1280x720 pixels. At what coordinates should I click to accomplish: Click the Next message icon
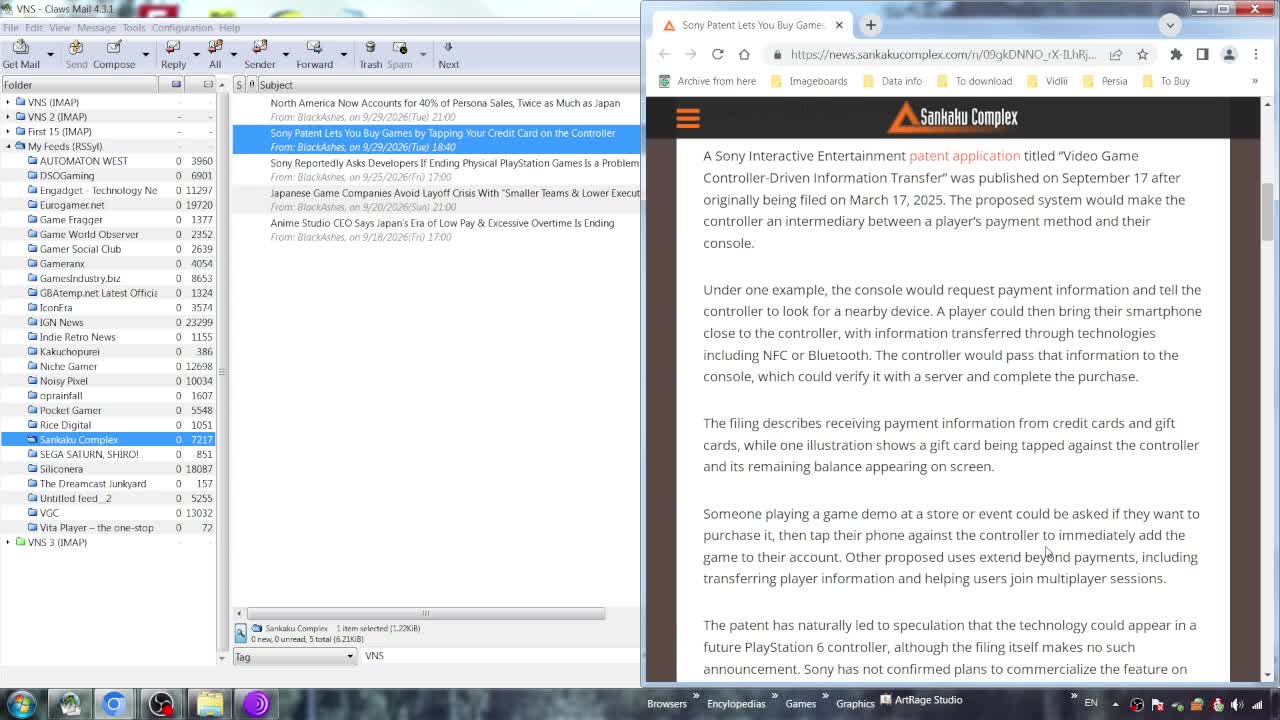tap(448, 55)
